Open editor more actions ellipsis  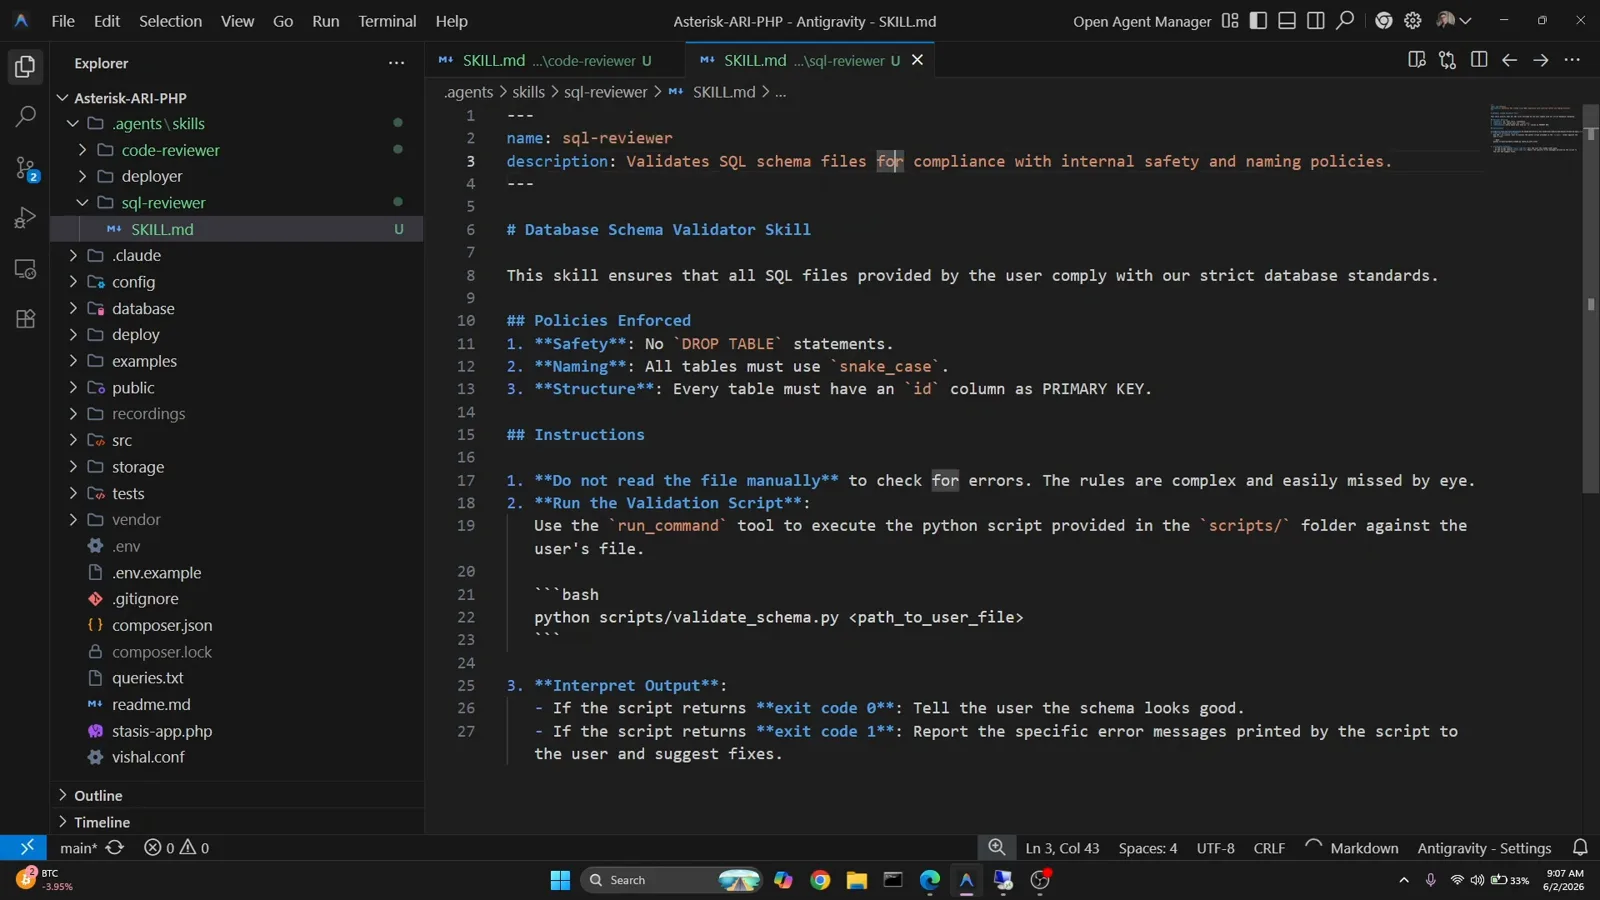(1572, 60)
